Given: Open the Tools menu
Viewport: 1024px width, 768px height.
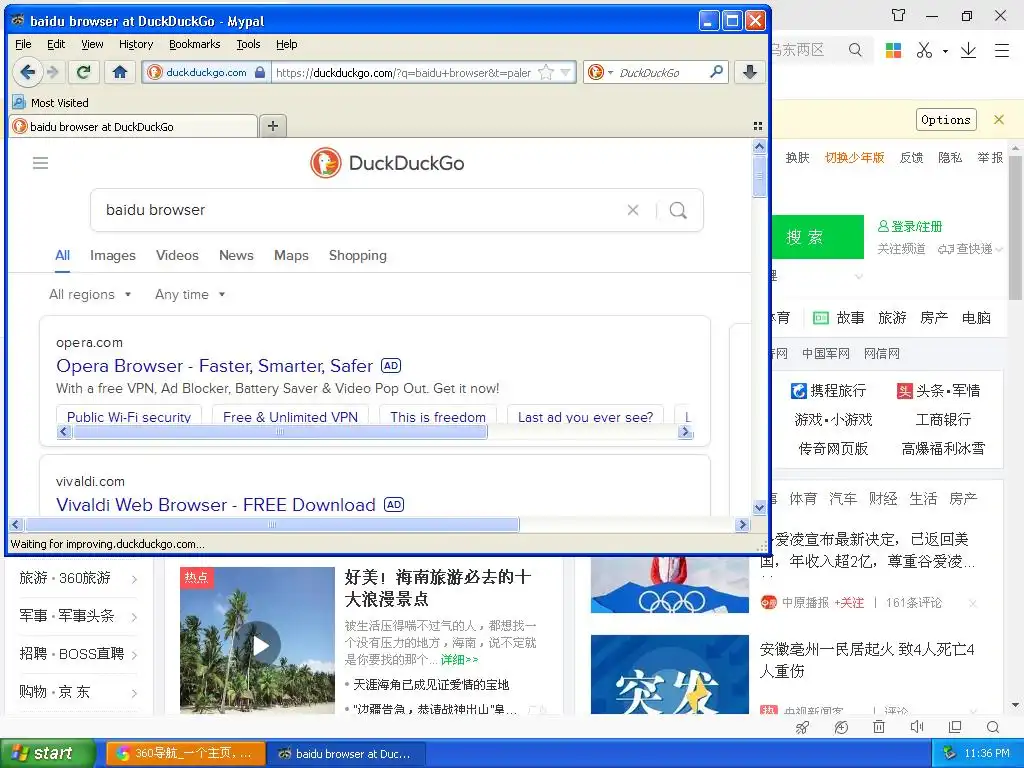Looking at the screenshot, I should pyautogui.click(x=248, y=44).
